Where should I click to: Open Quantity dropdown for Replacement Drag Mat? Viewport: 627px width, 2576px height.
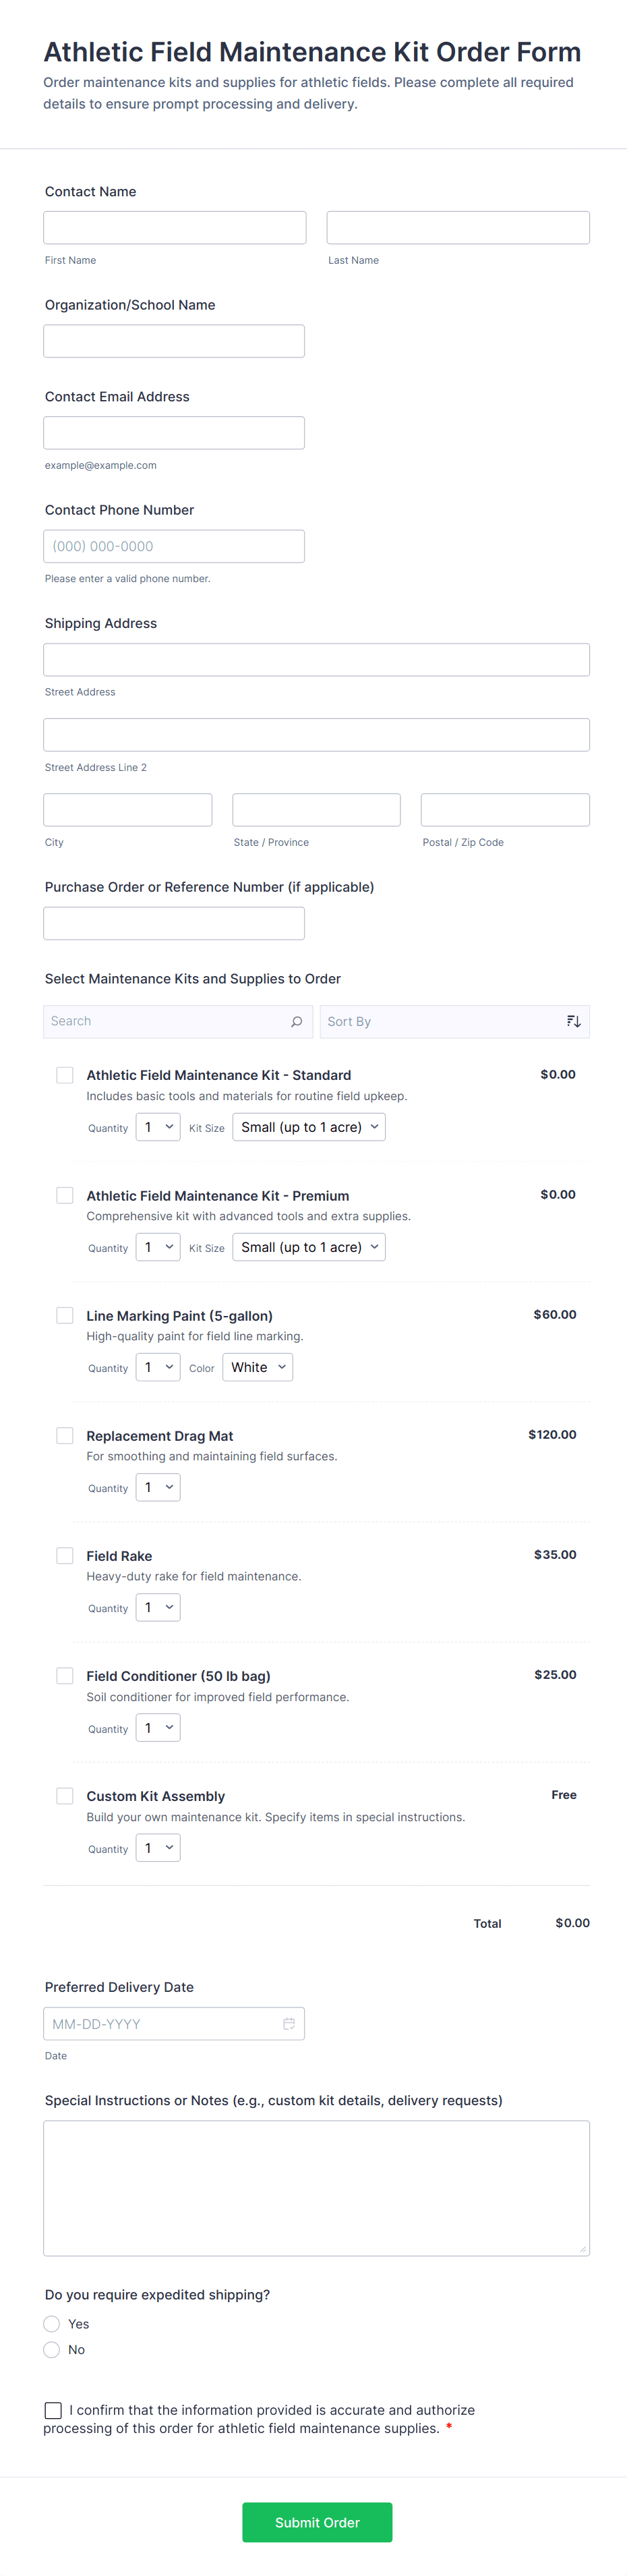pyautogui.click(x=158, y=1487)
